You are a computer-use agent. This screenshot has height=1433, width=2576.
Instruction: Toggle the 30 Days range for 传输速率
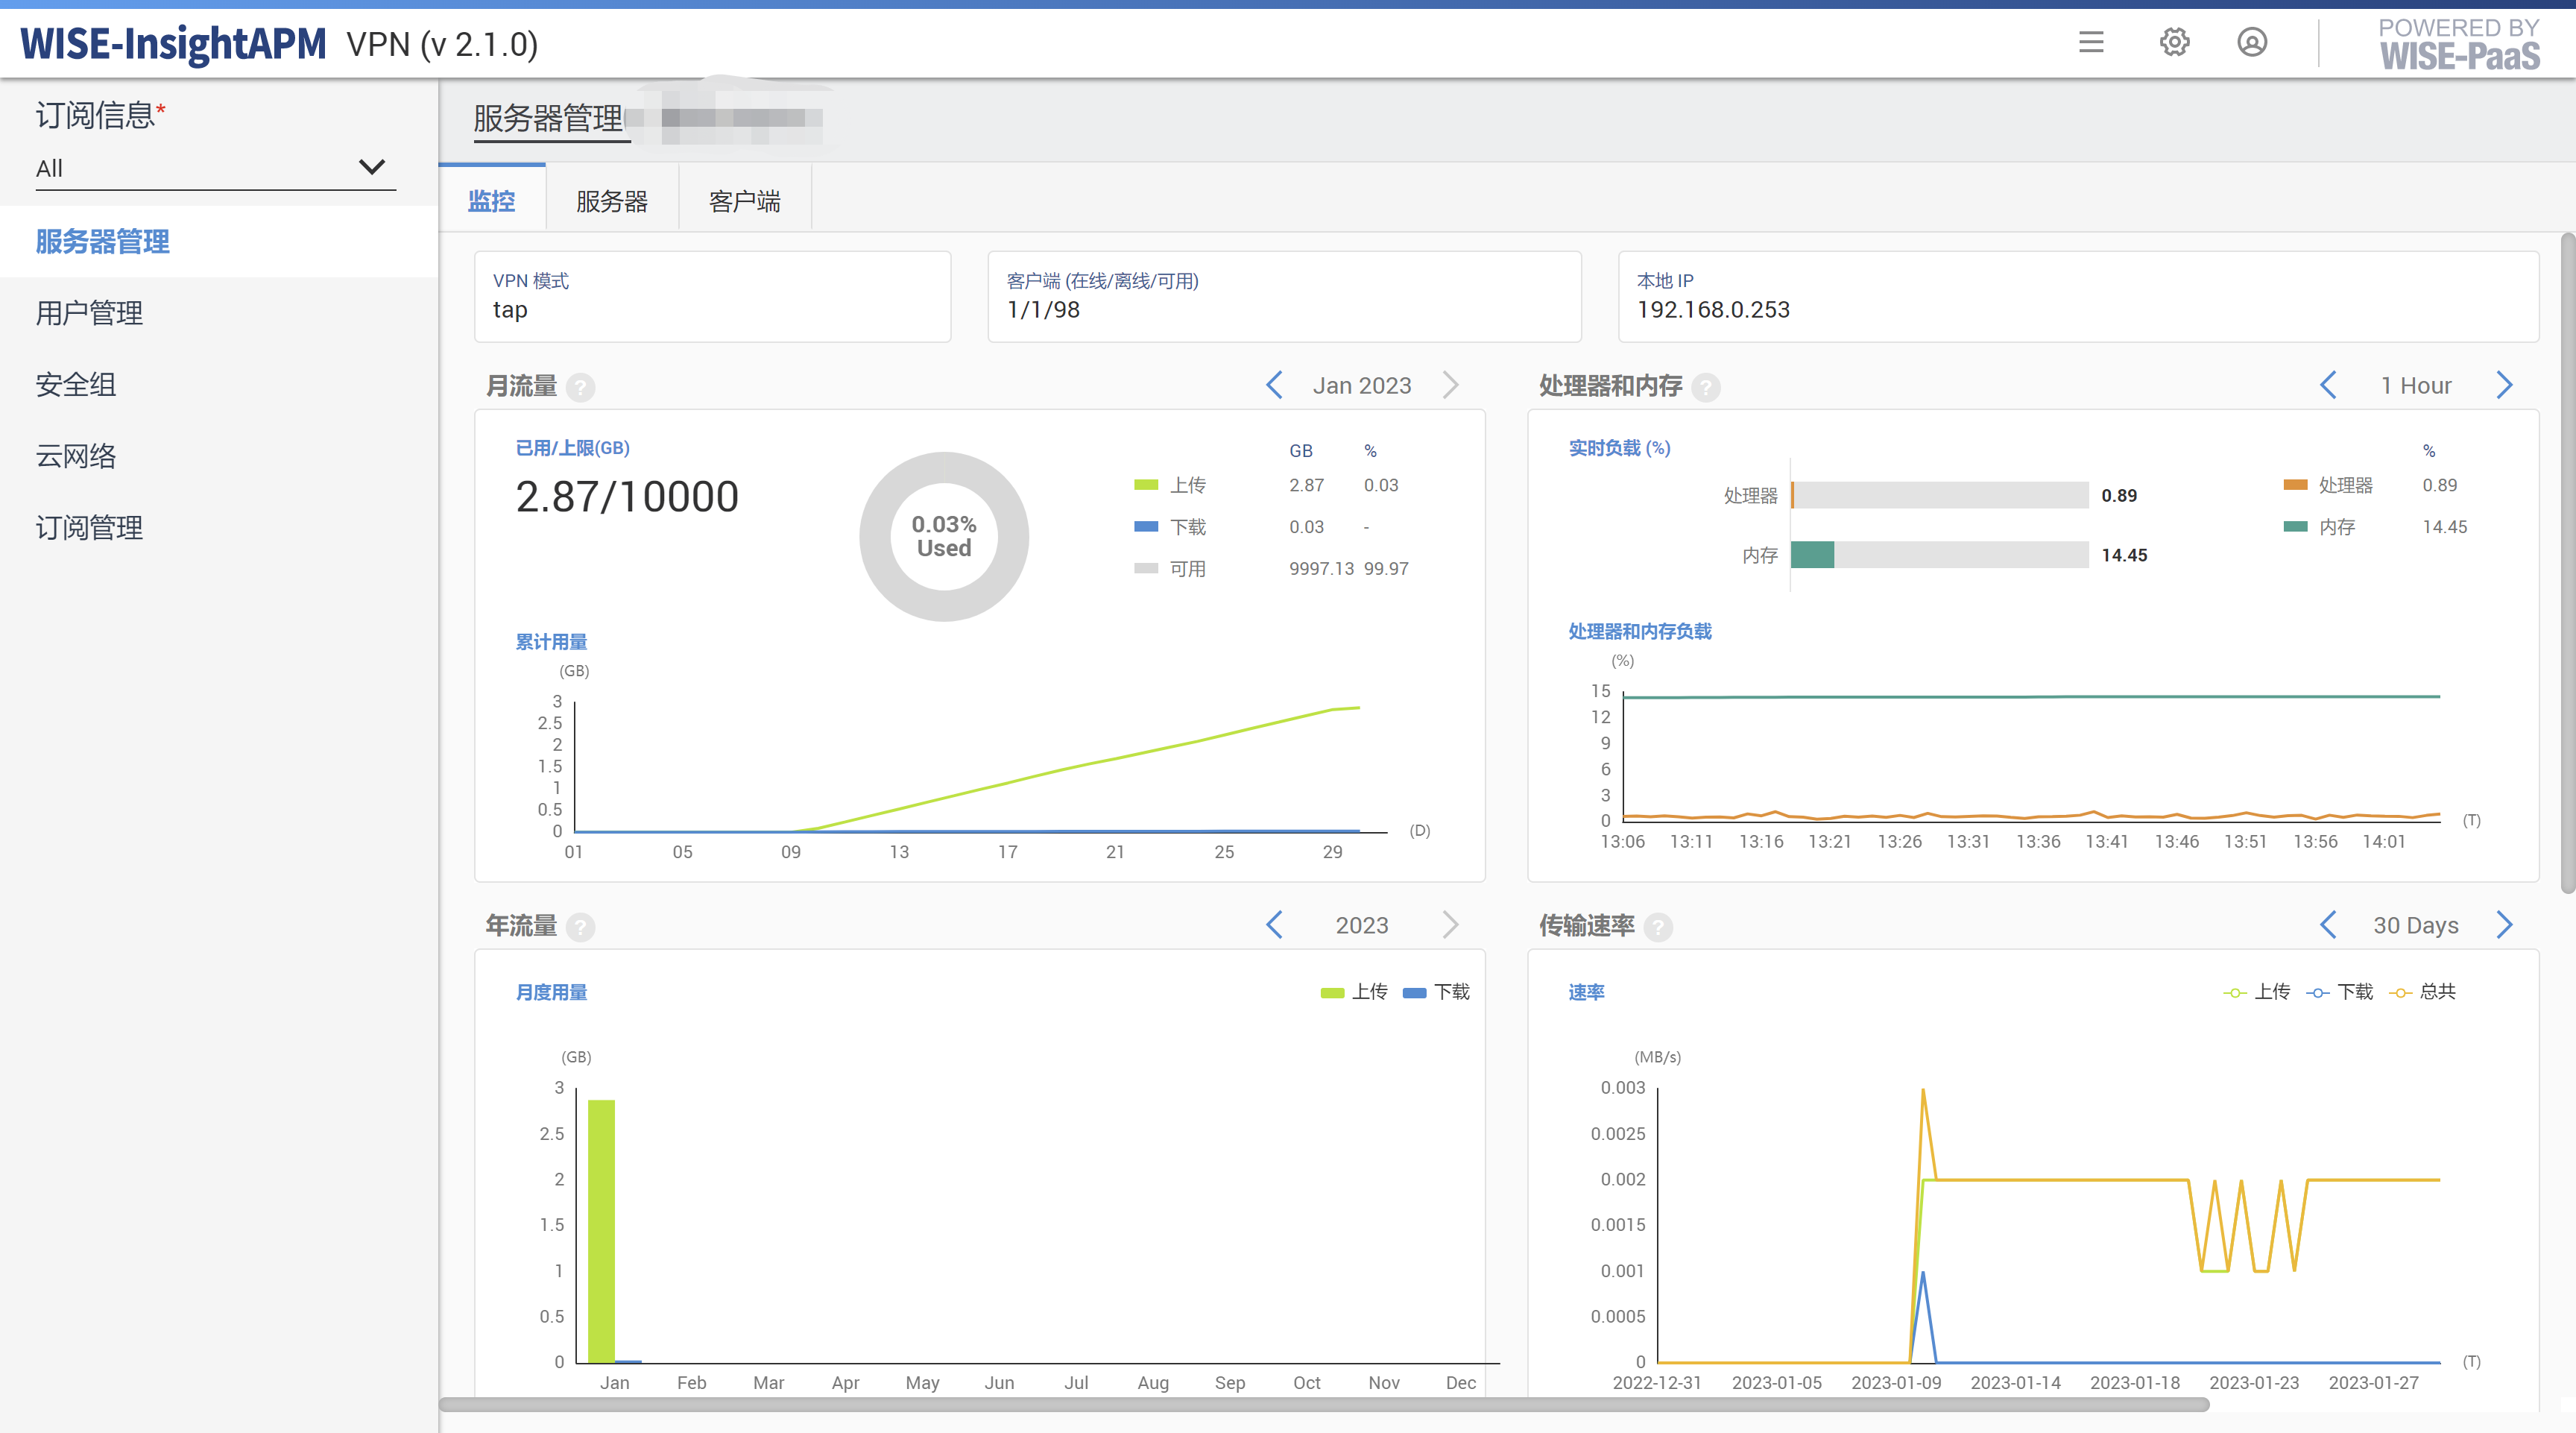(2417, 925)
